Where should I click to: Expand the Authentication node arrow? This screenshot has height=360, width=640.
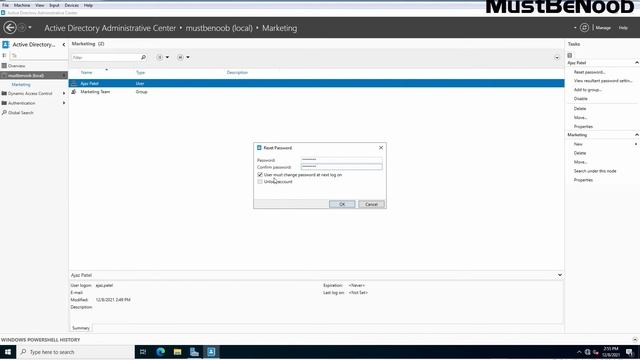[64, 103]
